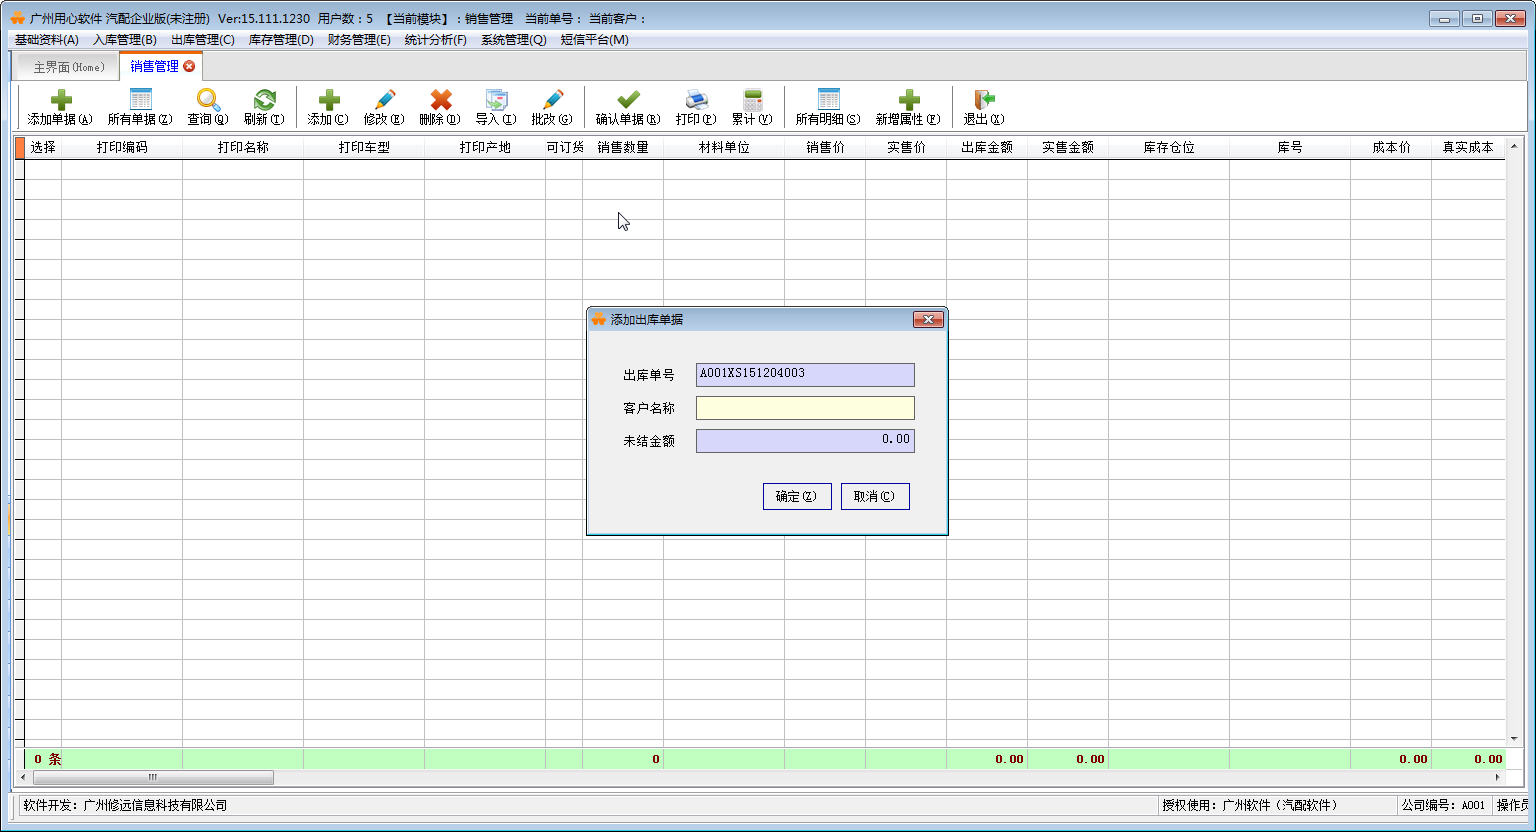Open the 统计分析(F) menu
Viewport: 1536px width, 832px height.
point(435,40)
